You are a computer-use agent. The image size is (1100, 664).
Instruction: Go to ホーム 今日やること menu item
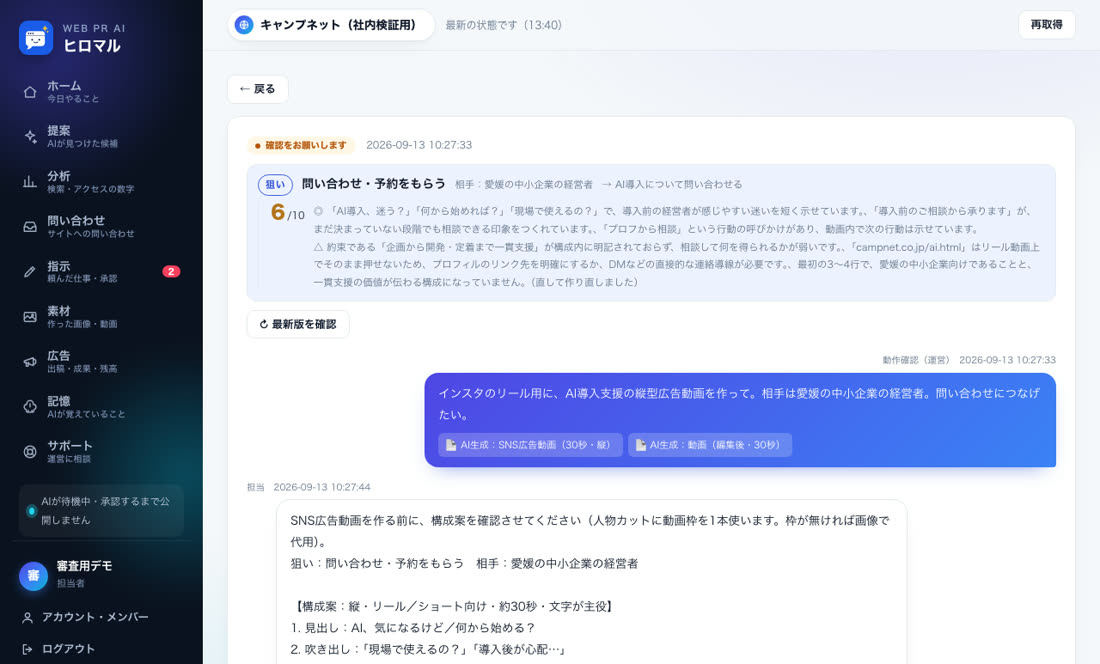tap(101, 92)
